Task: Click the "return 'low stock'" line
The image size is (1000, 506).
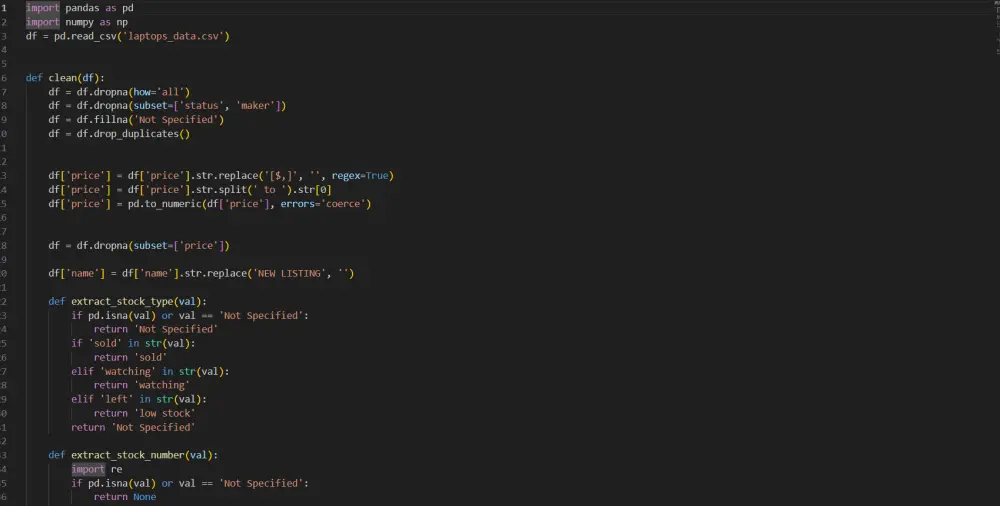Action: (144, 413)
